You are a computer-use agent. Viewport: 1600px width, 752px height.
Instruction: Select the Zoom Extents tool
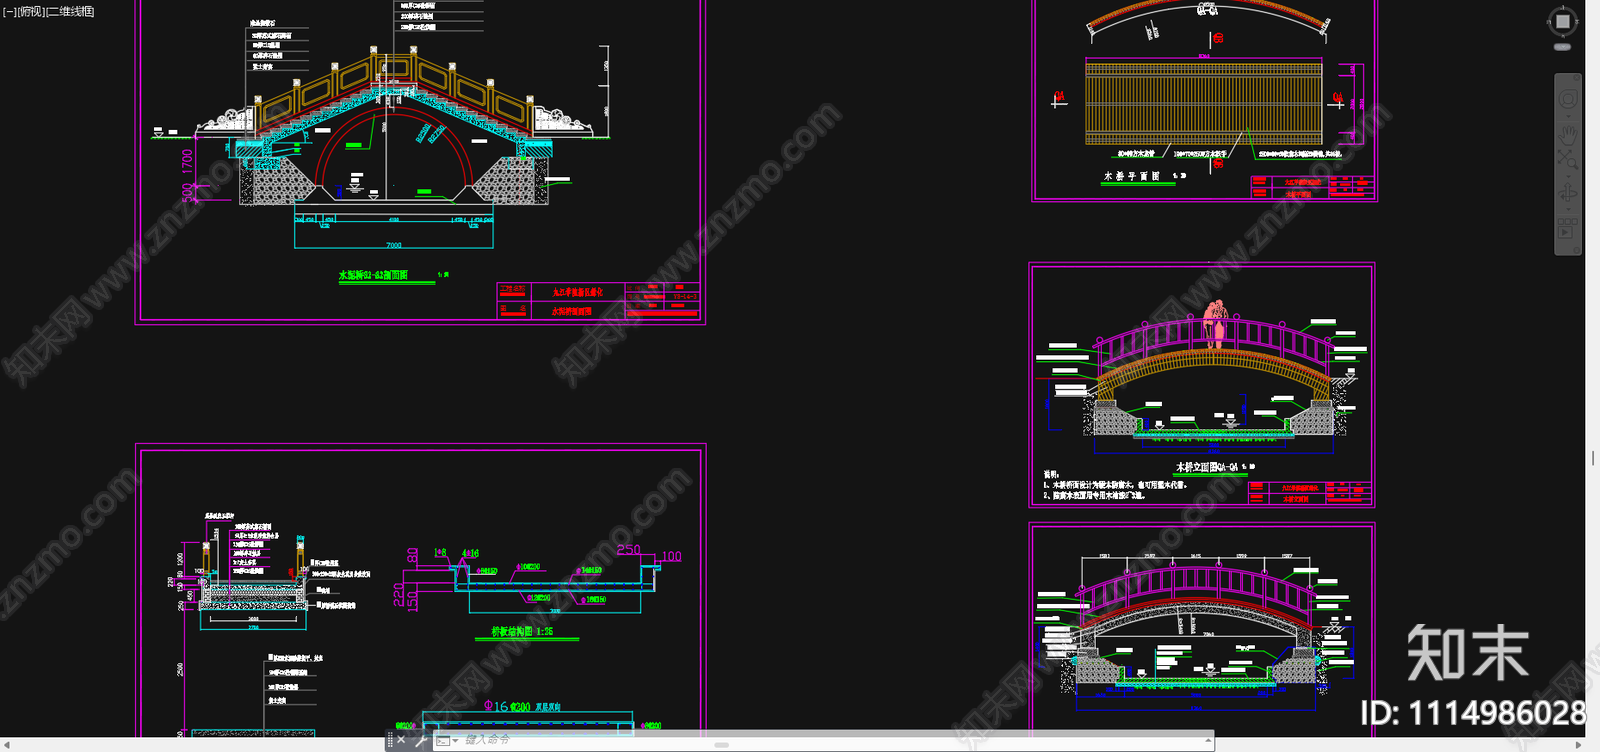pyautogui.click(x=1568, y=159)
